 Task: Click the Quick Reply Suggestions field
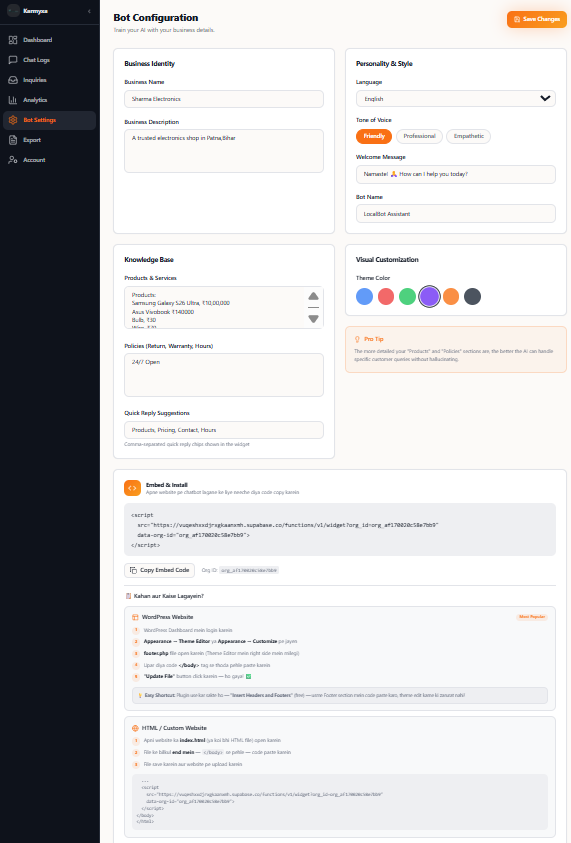click(224, 430)
